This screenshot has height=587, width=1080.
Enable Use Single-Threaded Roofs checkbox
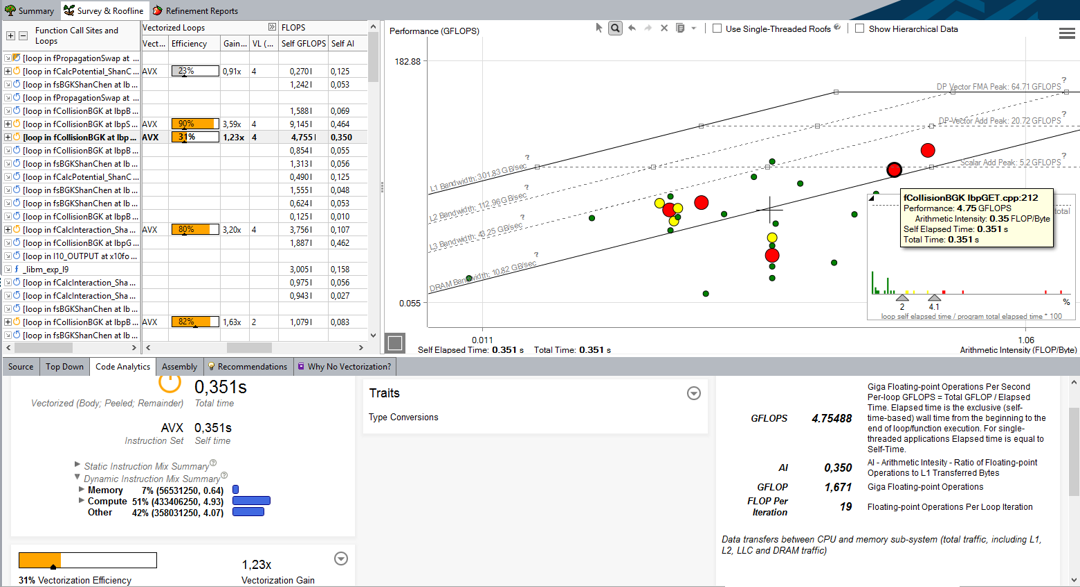pos(717,29)
